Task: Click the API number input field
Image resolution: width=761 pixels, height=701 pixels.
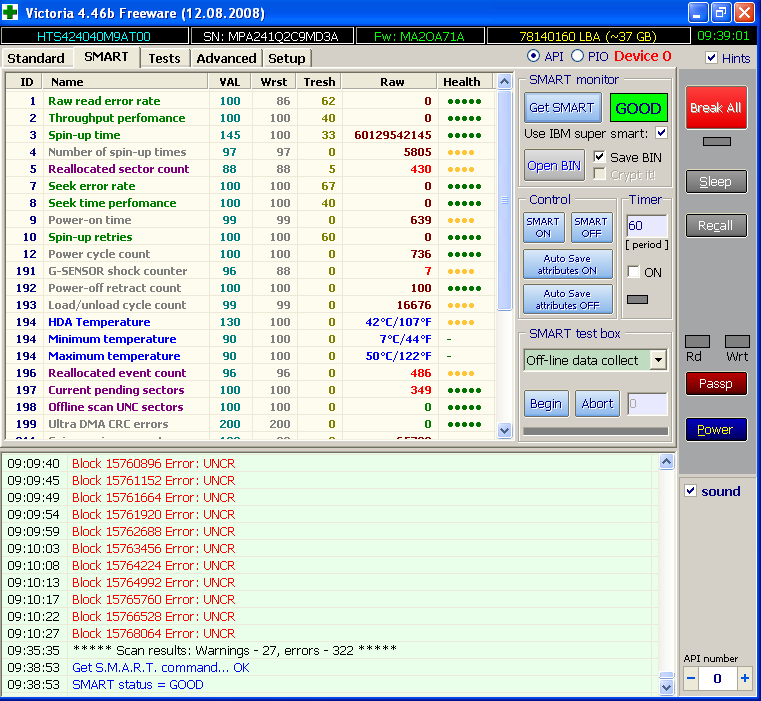Action: point(718,678)
